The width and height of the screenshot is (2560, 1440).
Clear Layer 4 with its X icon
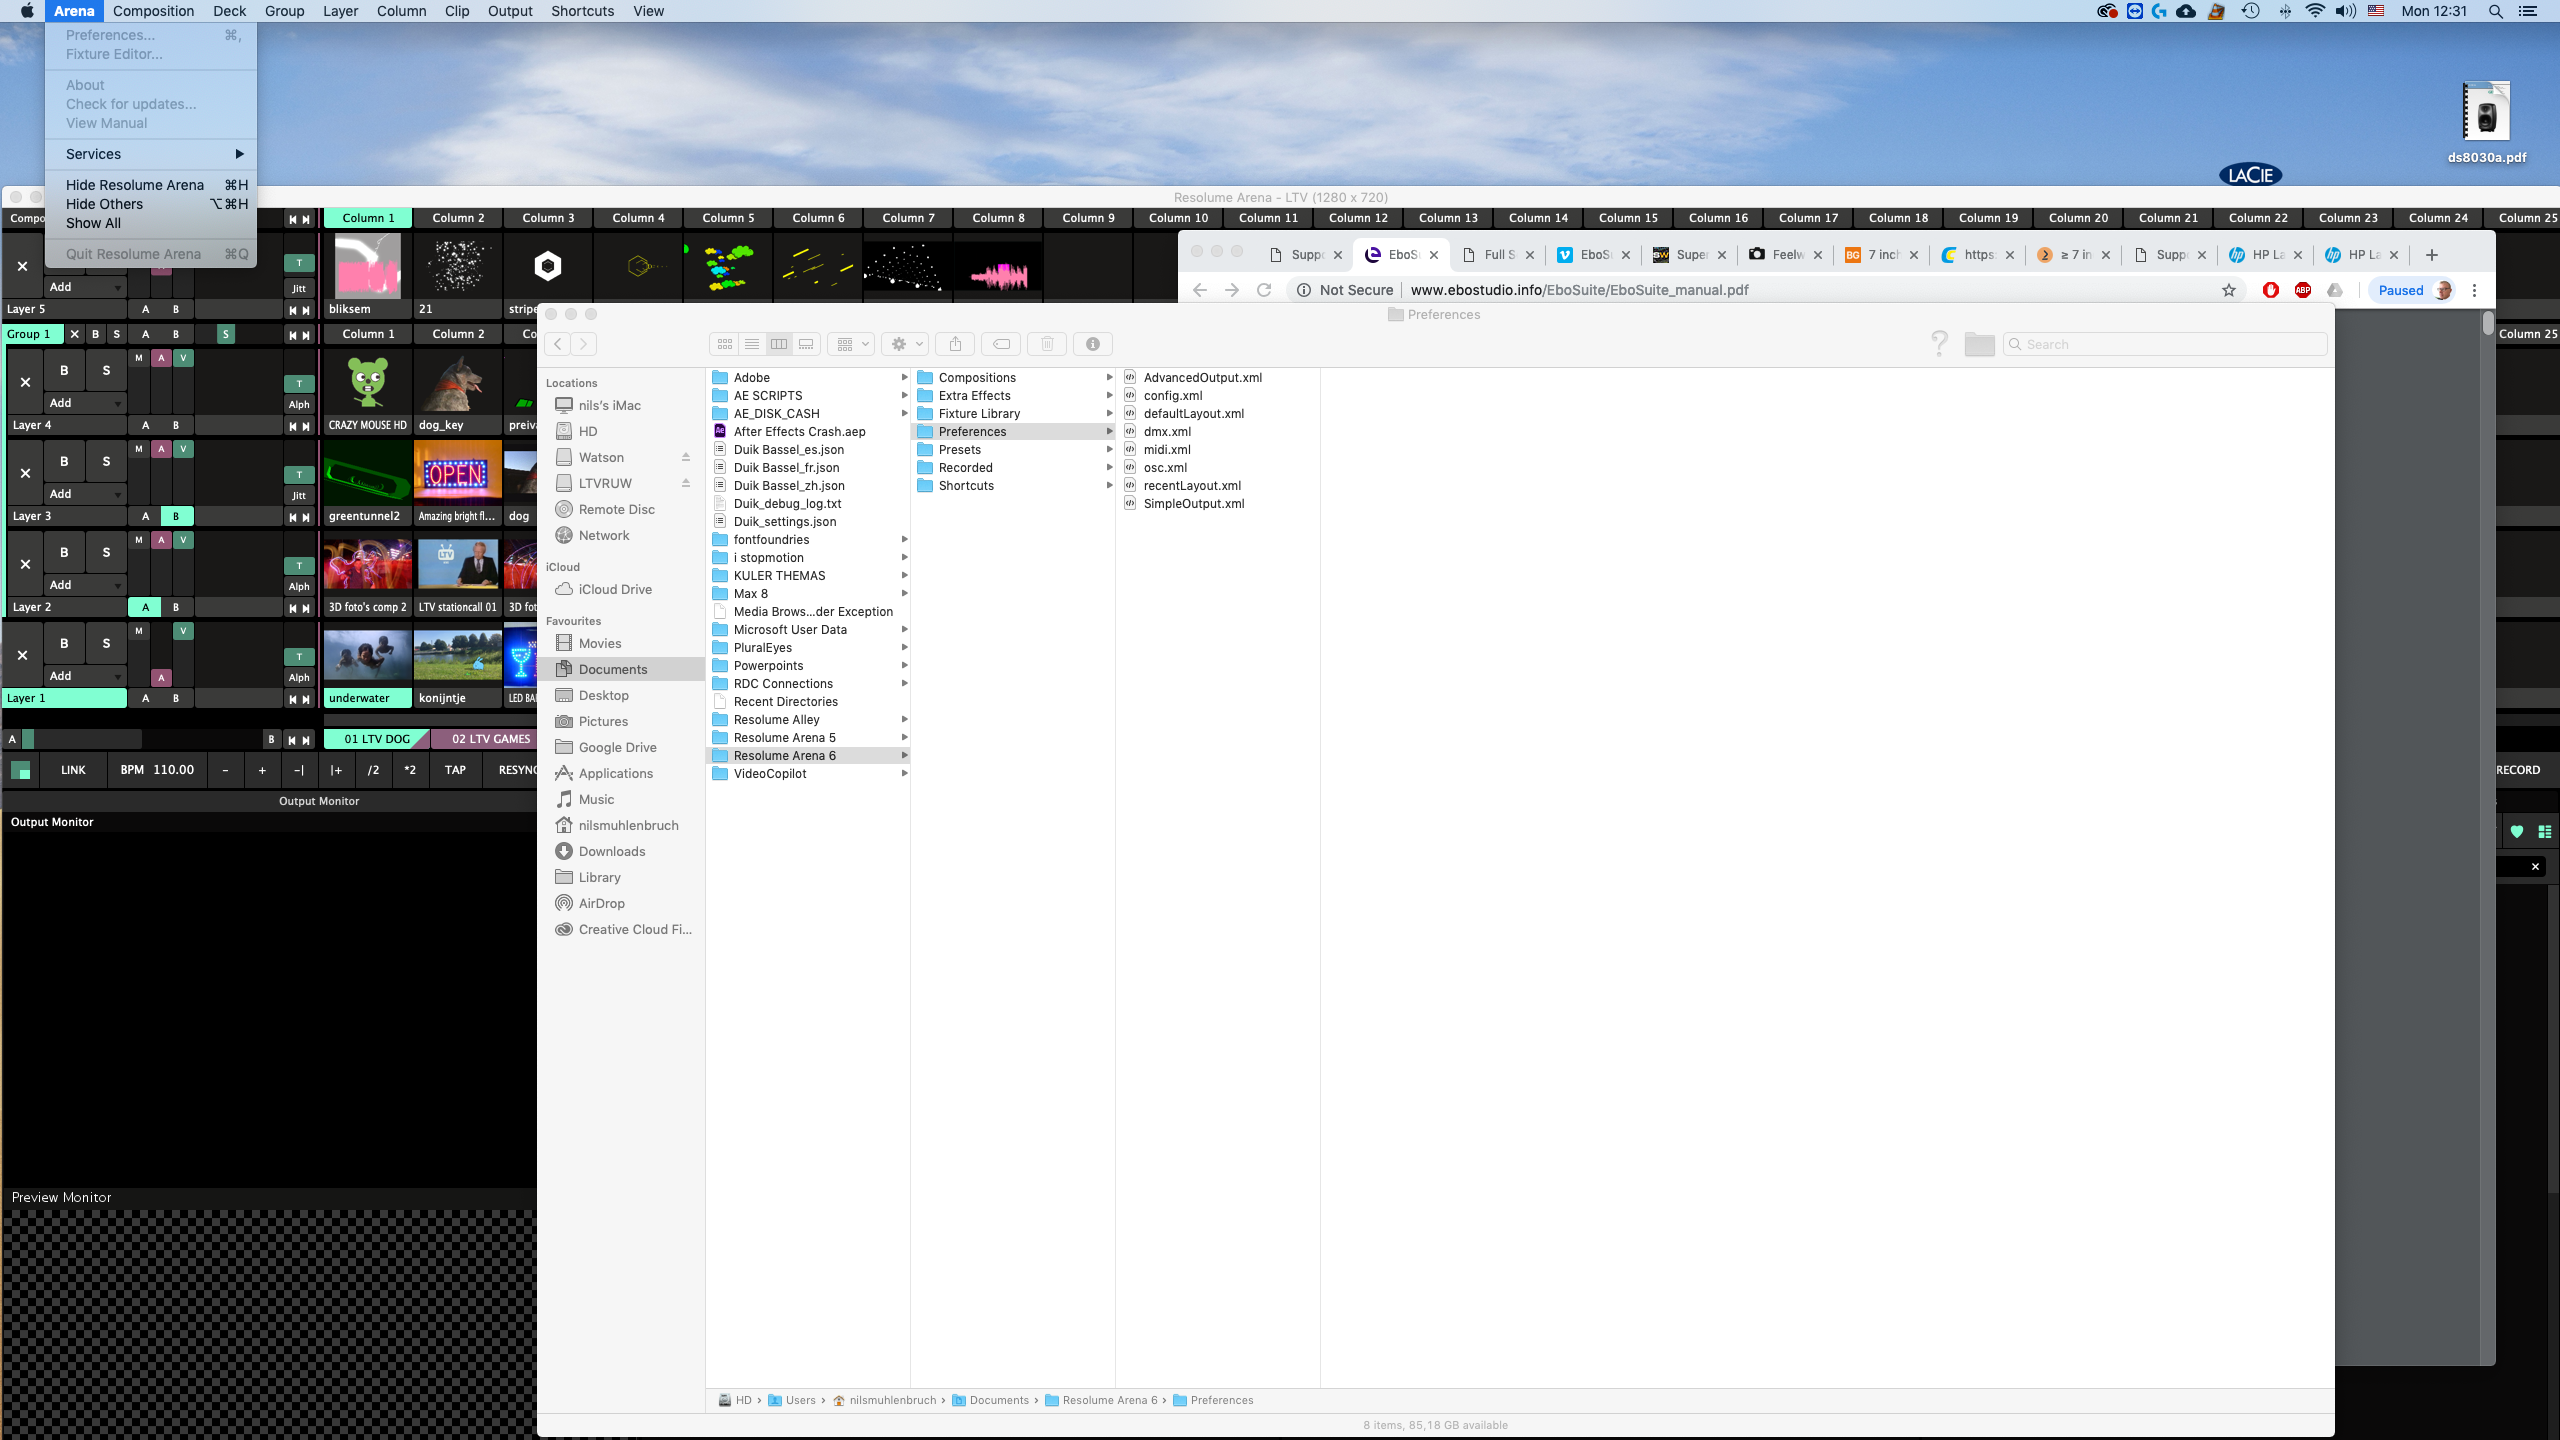[x=25, y=382]
